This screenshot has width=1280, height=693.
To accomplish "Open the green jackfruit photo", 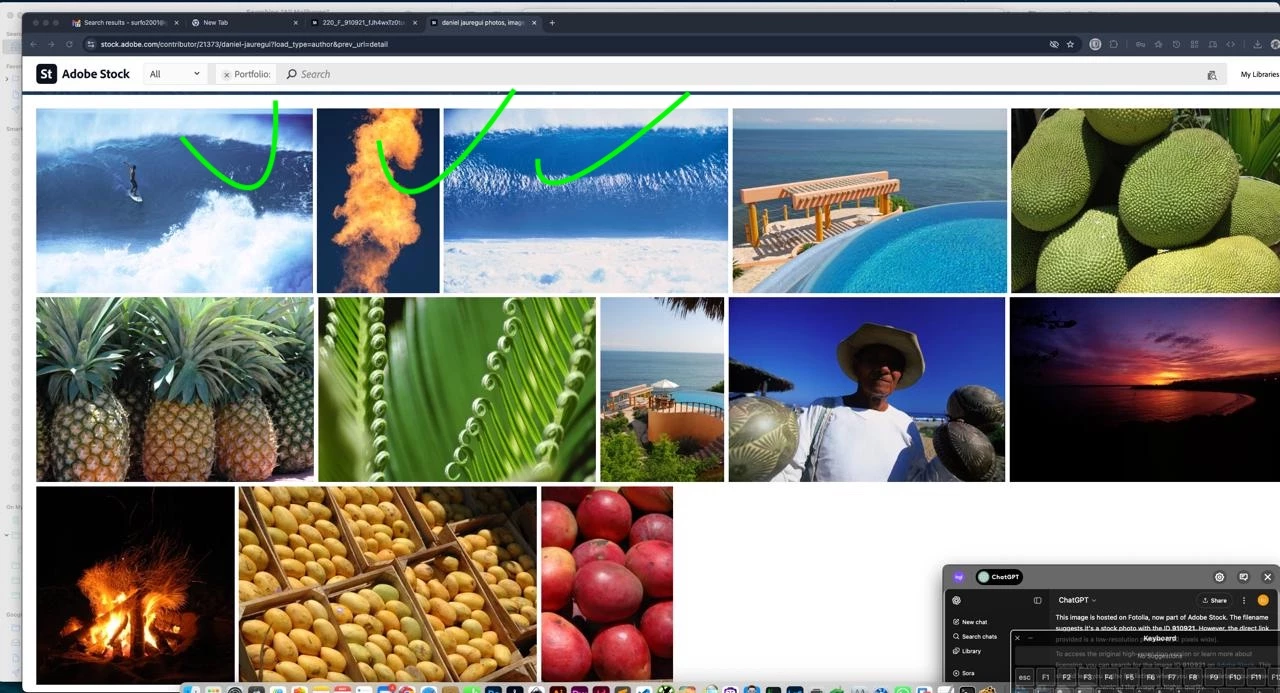I will coord(1145,200).
